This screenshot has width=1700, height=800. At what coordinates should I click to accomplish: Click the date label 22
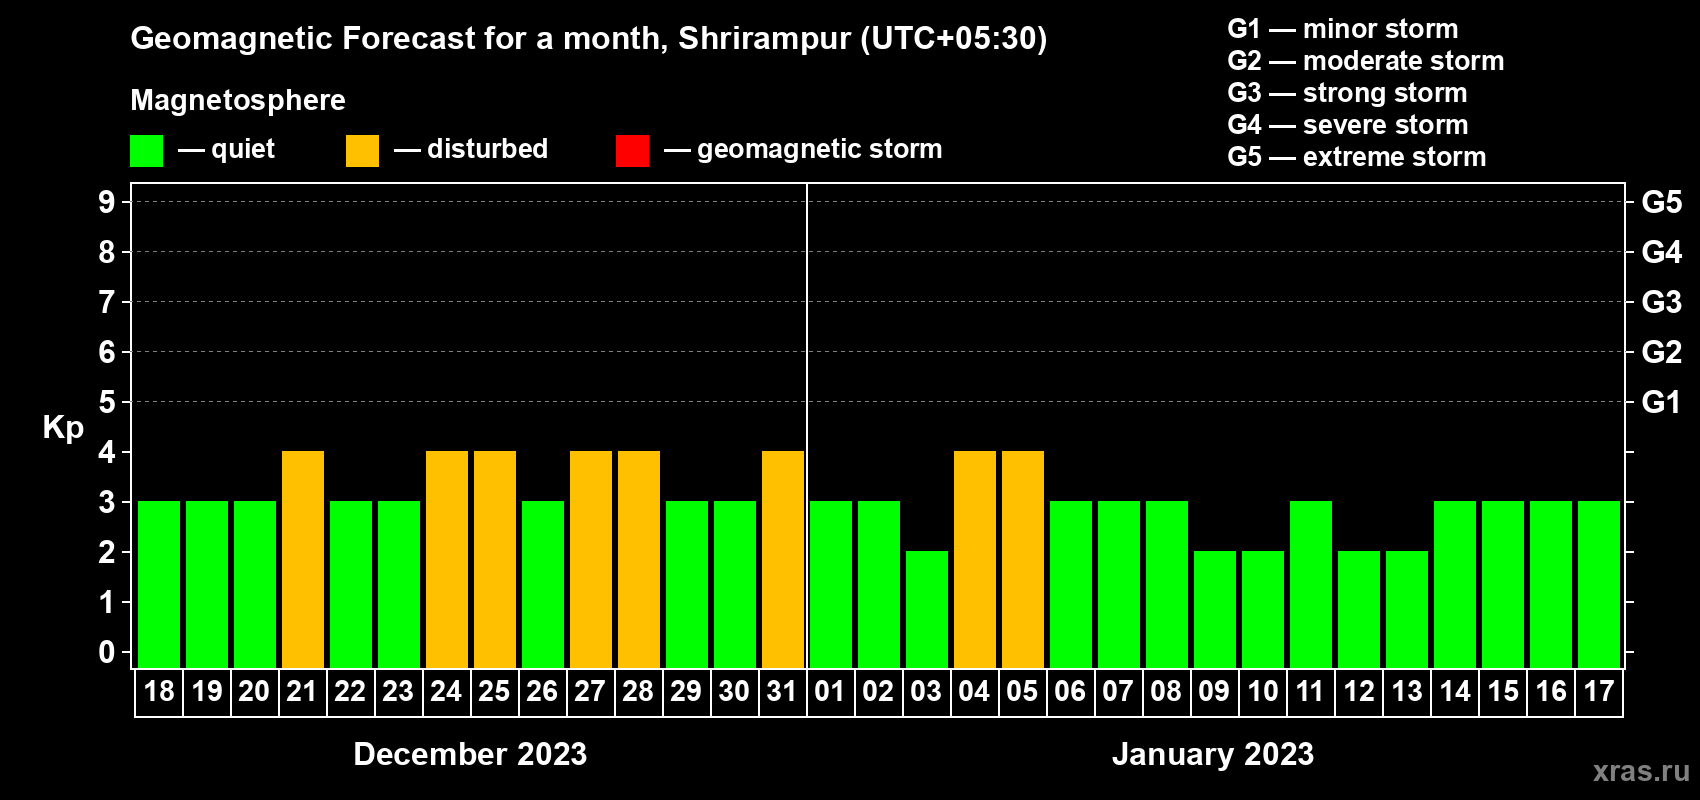click(350, 692)
